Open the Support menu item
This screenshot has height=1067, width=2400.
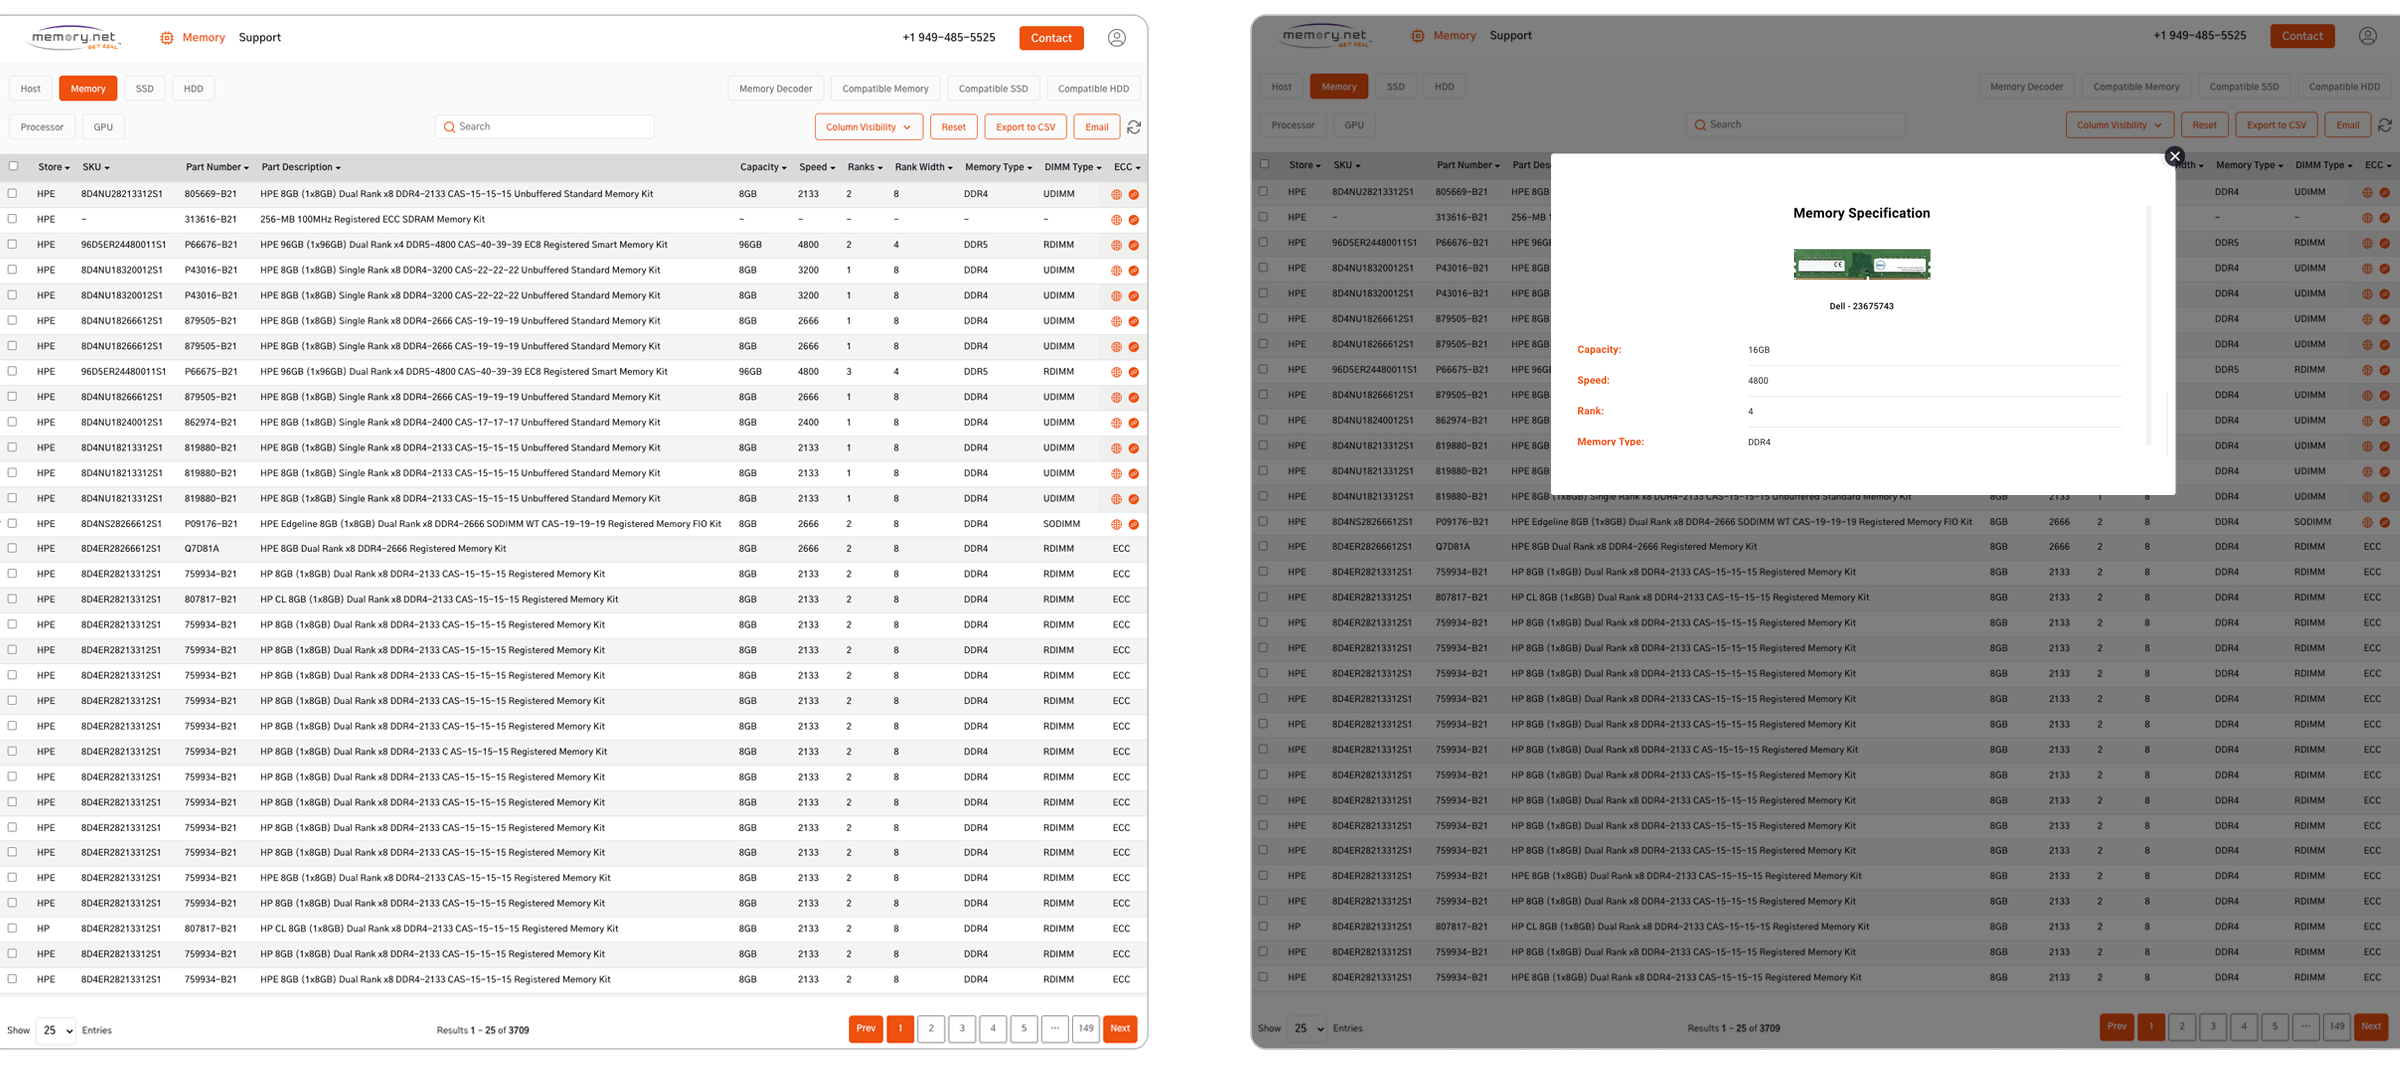pyautogui.click(x=260, y=37)
